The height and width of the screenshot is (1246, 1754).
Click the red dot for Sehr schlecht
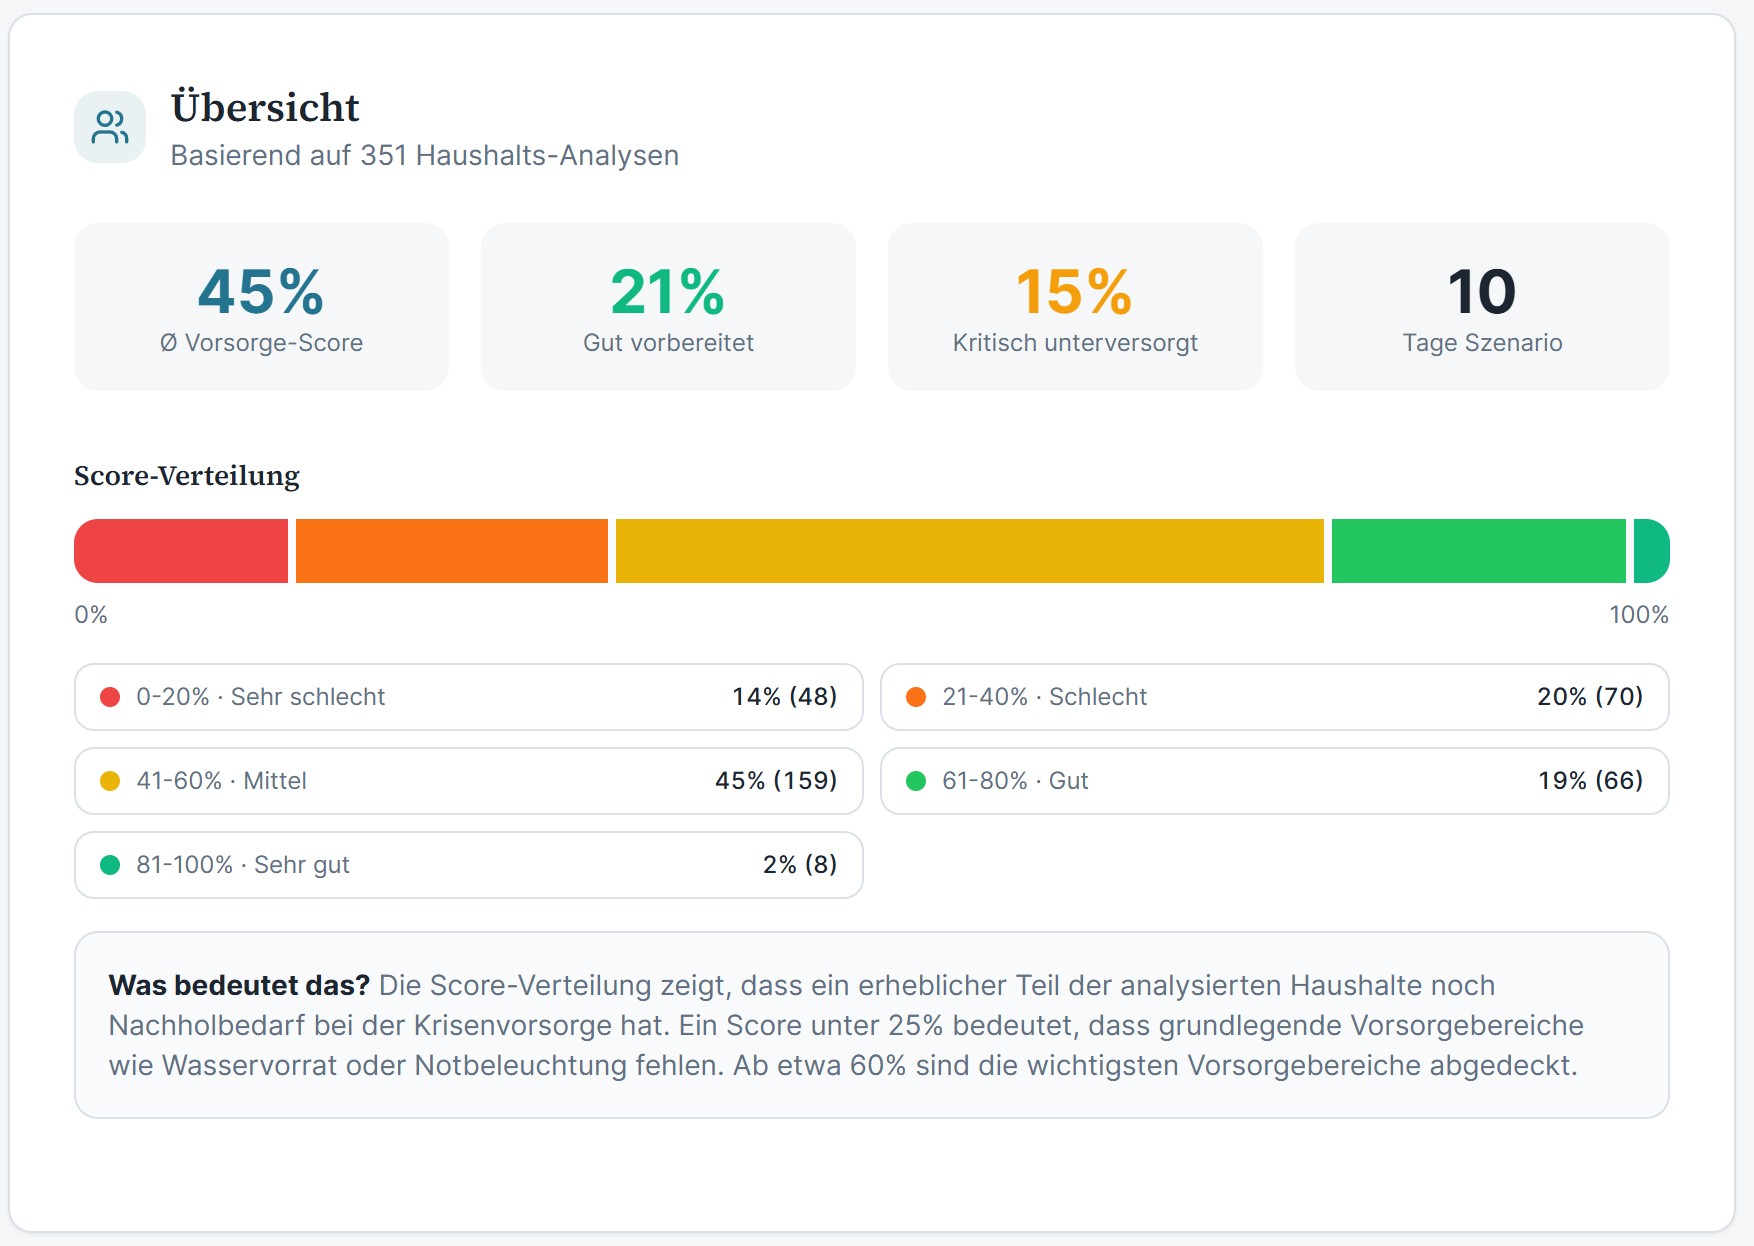click(110, 697)
